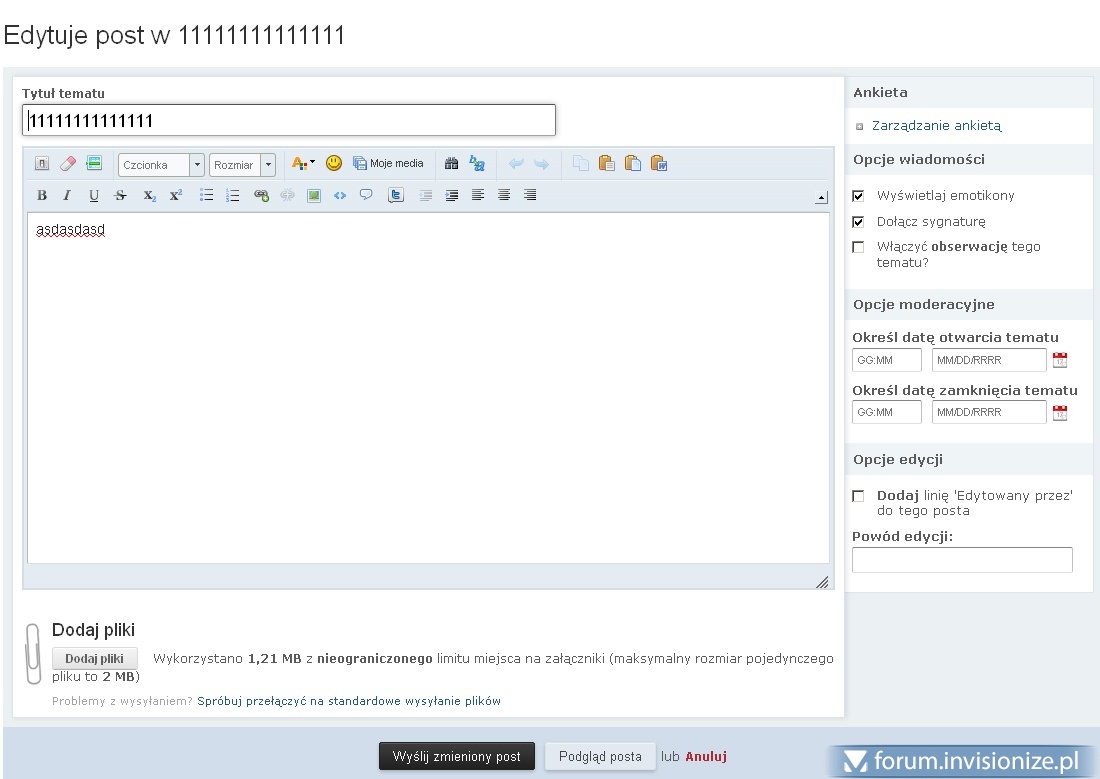Click the eraser remove-formatting icon
This screenshot has height=779, width=1100.
pos(68,163)
